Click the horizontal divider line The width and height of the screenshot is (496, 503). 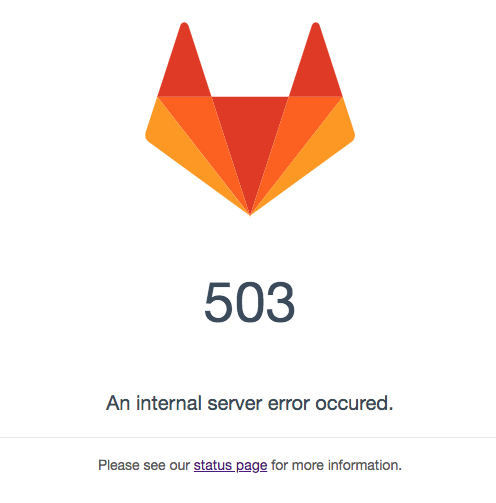(x=248, y=437)
